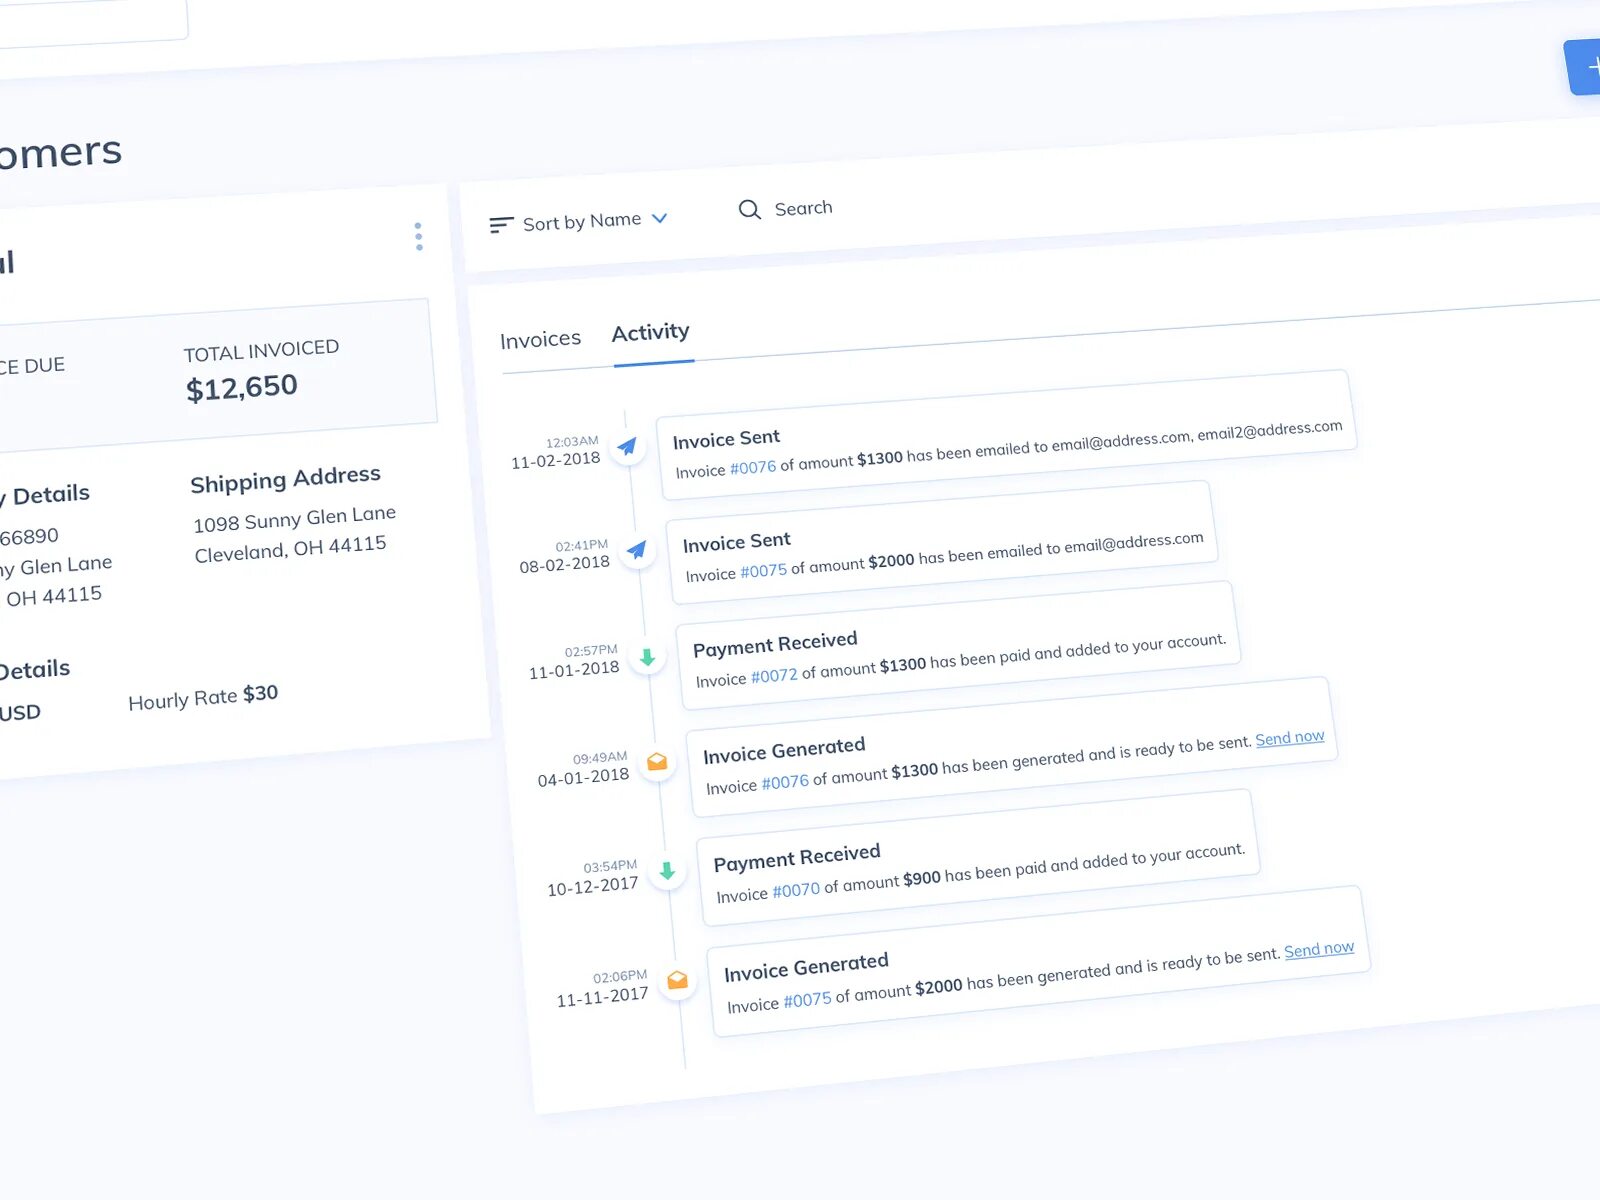Click envelope icon for 11-11-2017 entry

click(x=677, y=980)
